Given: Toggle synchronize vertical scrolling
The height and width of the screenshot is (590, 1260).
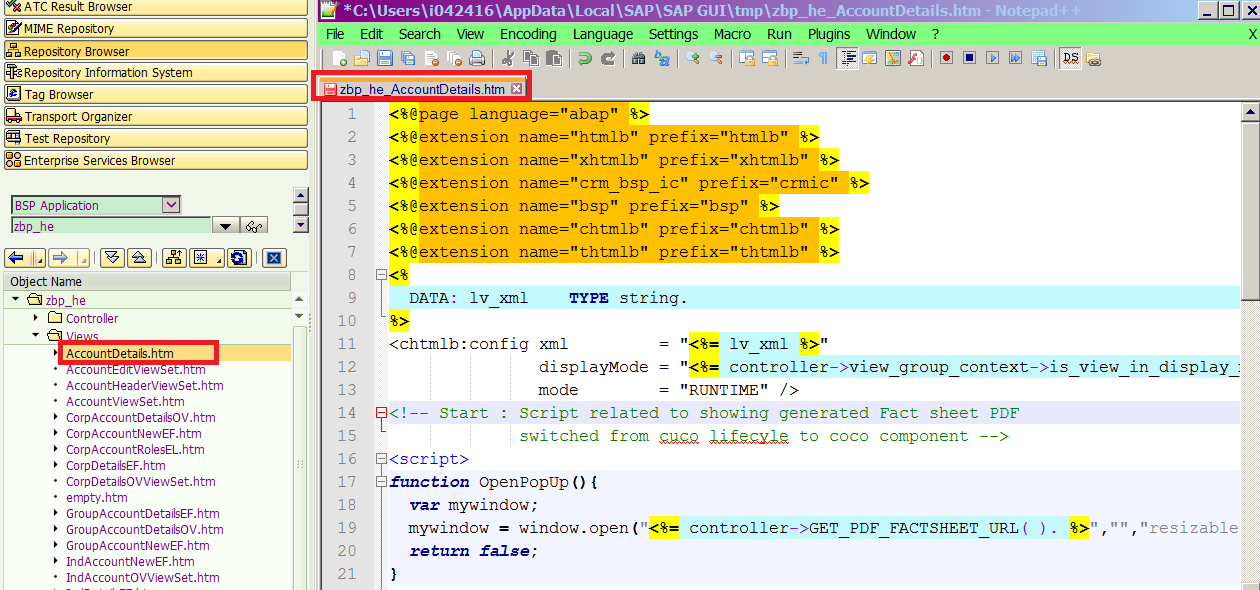Looking at the screenshot, I should (748, 58).
